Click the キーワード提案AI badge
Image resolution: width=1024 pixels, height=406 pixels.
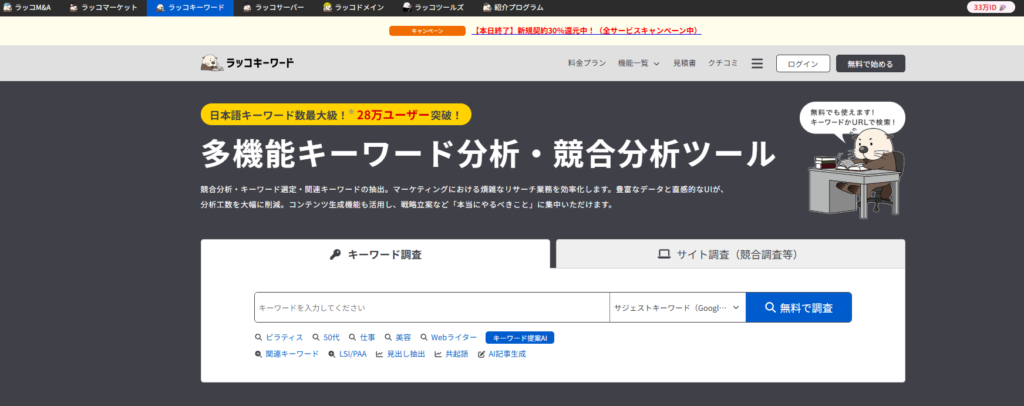coord(519,338)
